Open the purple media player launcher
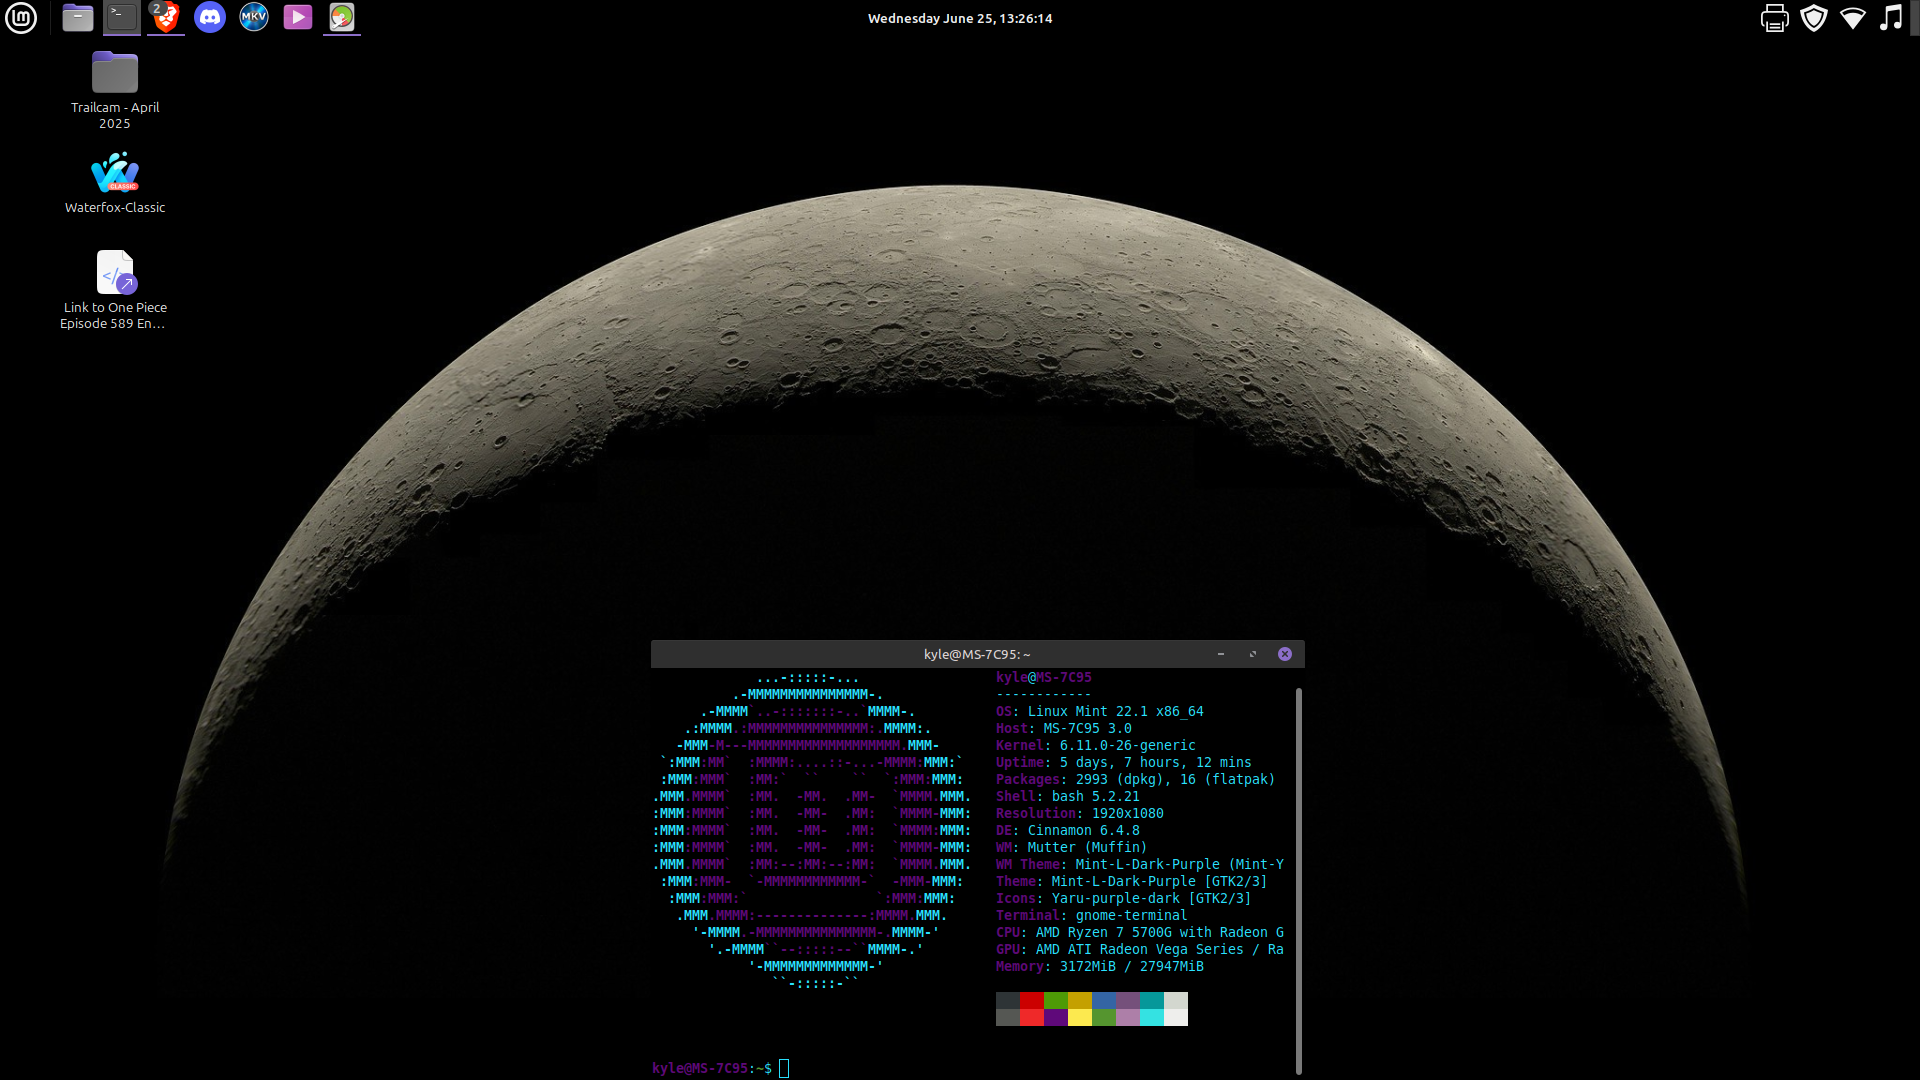 coord(298,17)
